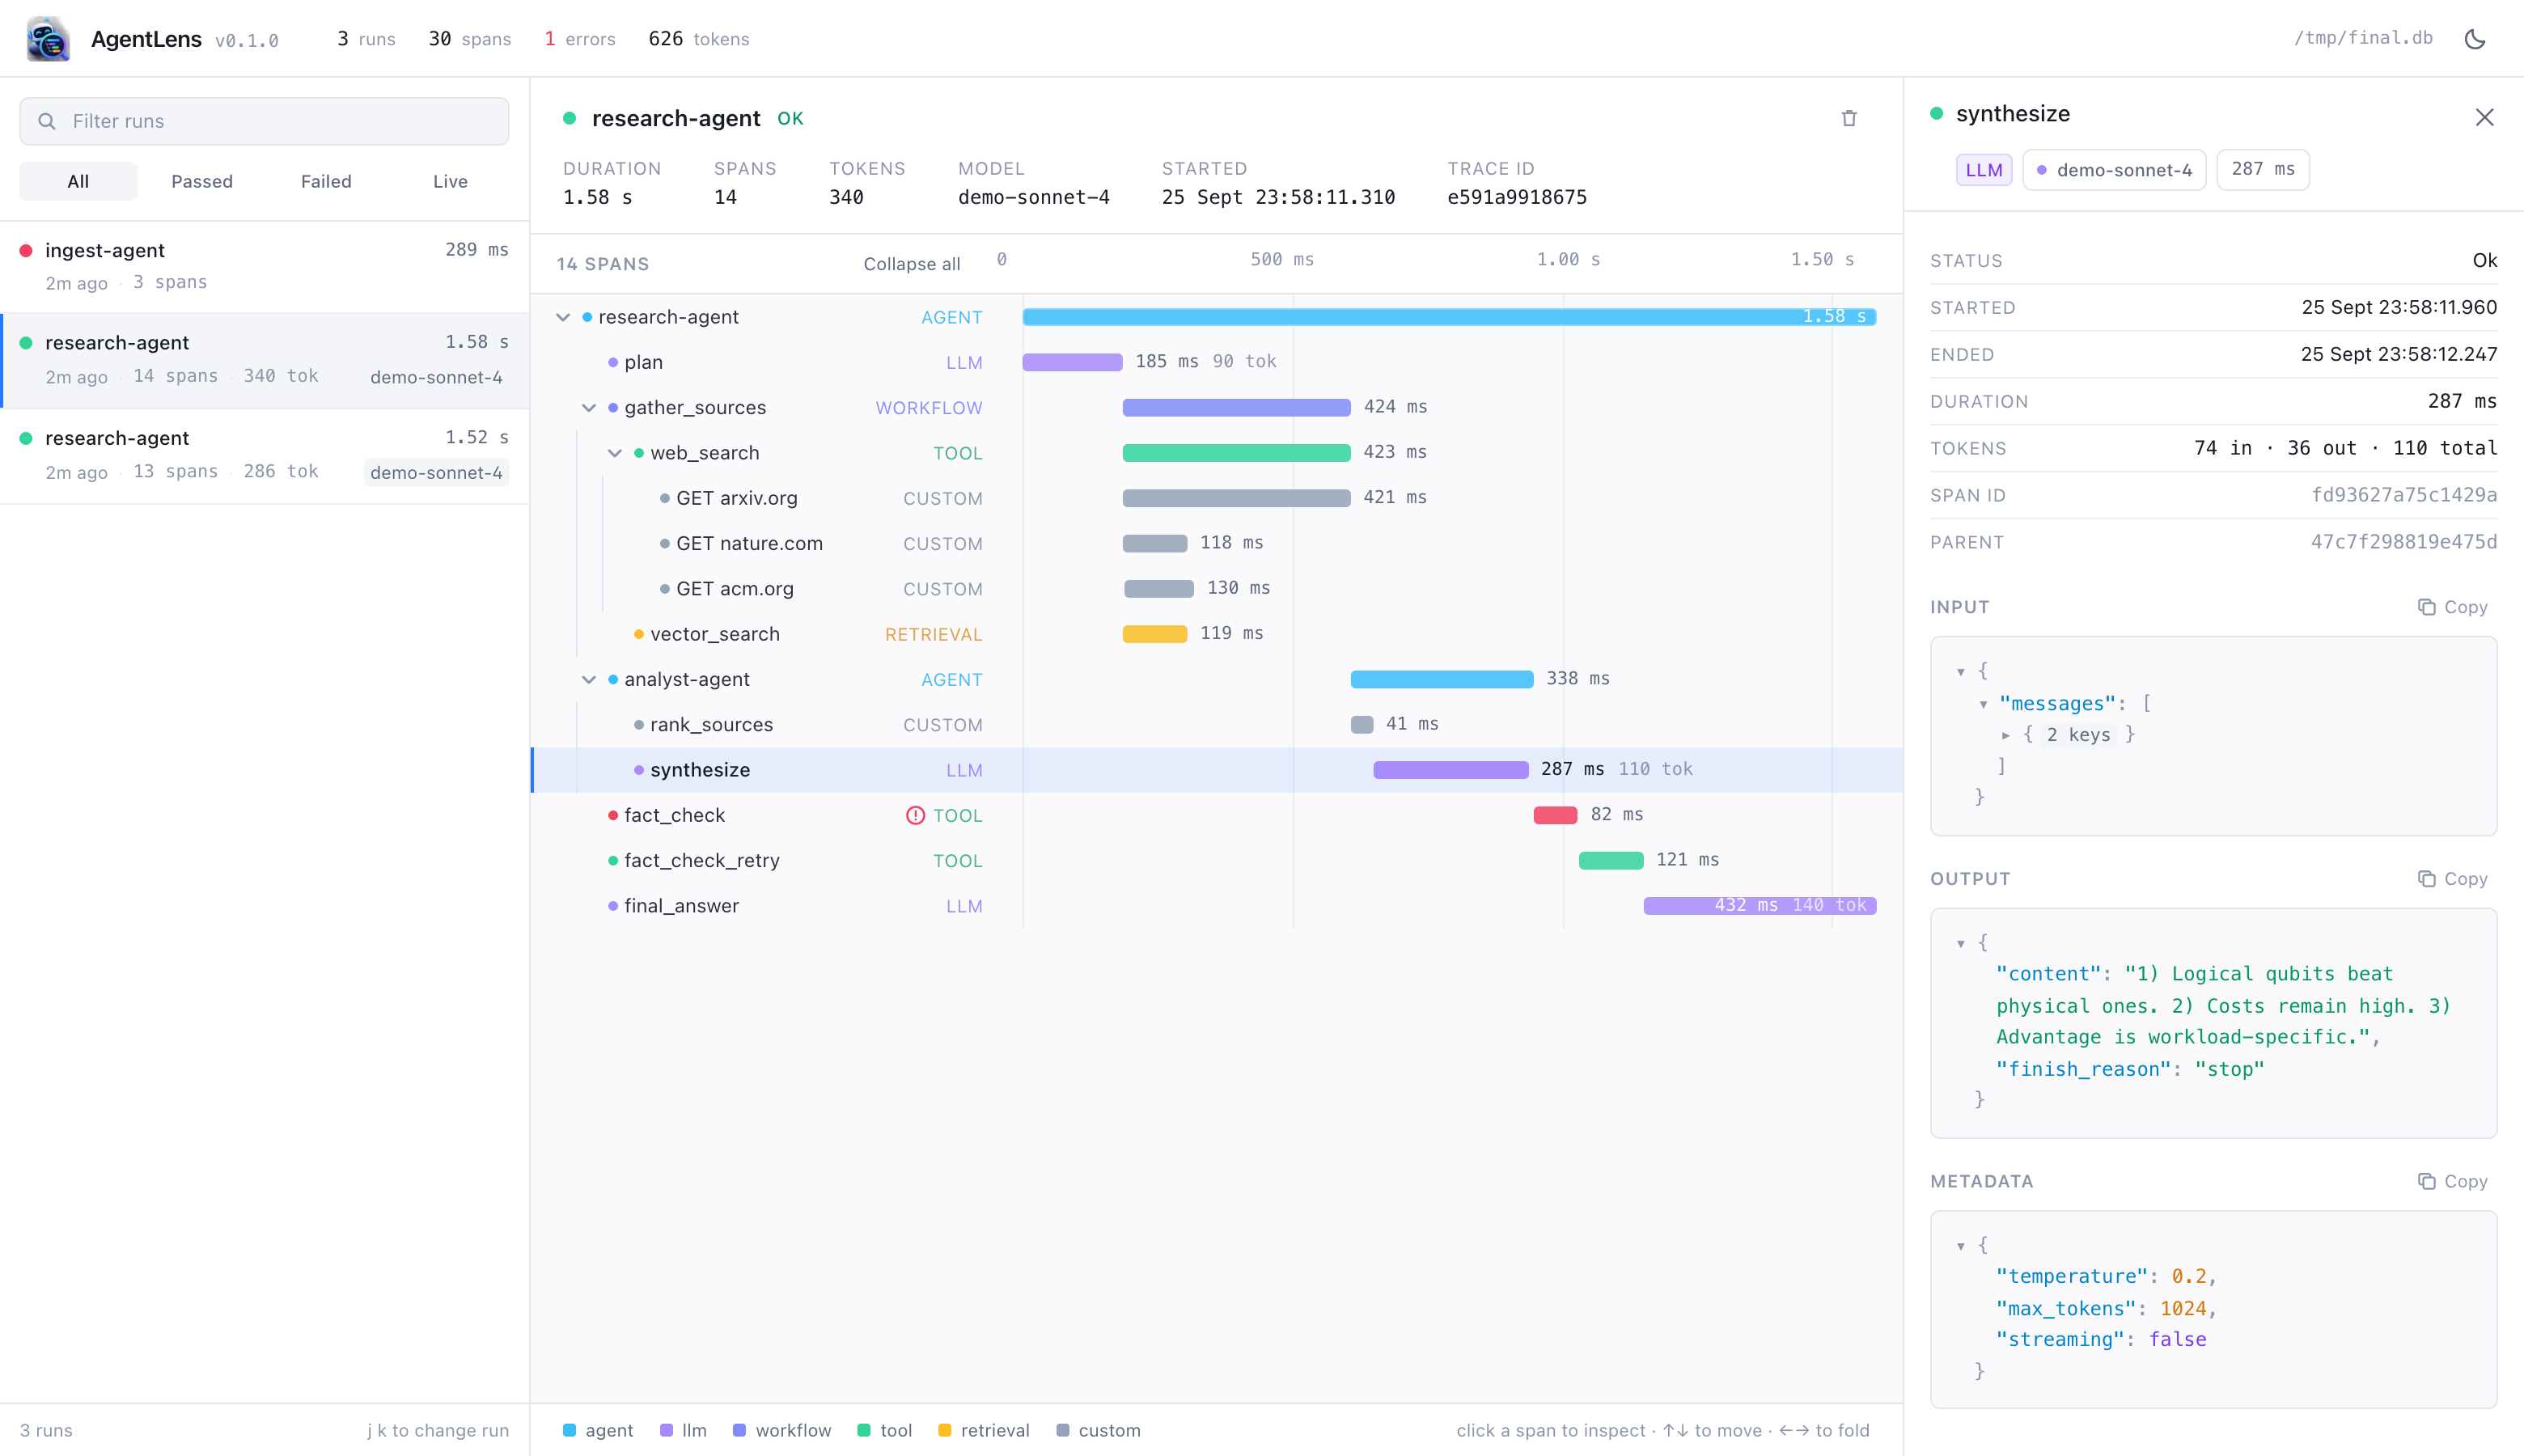Copy the METADATA section contents
The height and width of the screenshot is (1456, 2524).
coord(2452,1181)
